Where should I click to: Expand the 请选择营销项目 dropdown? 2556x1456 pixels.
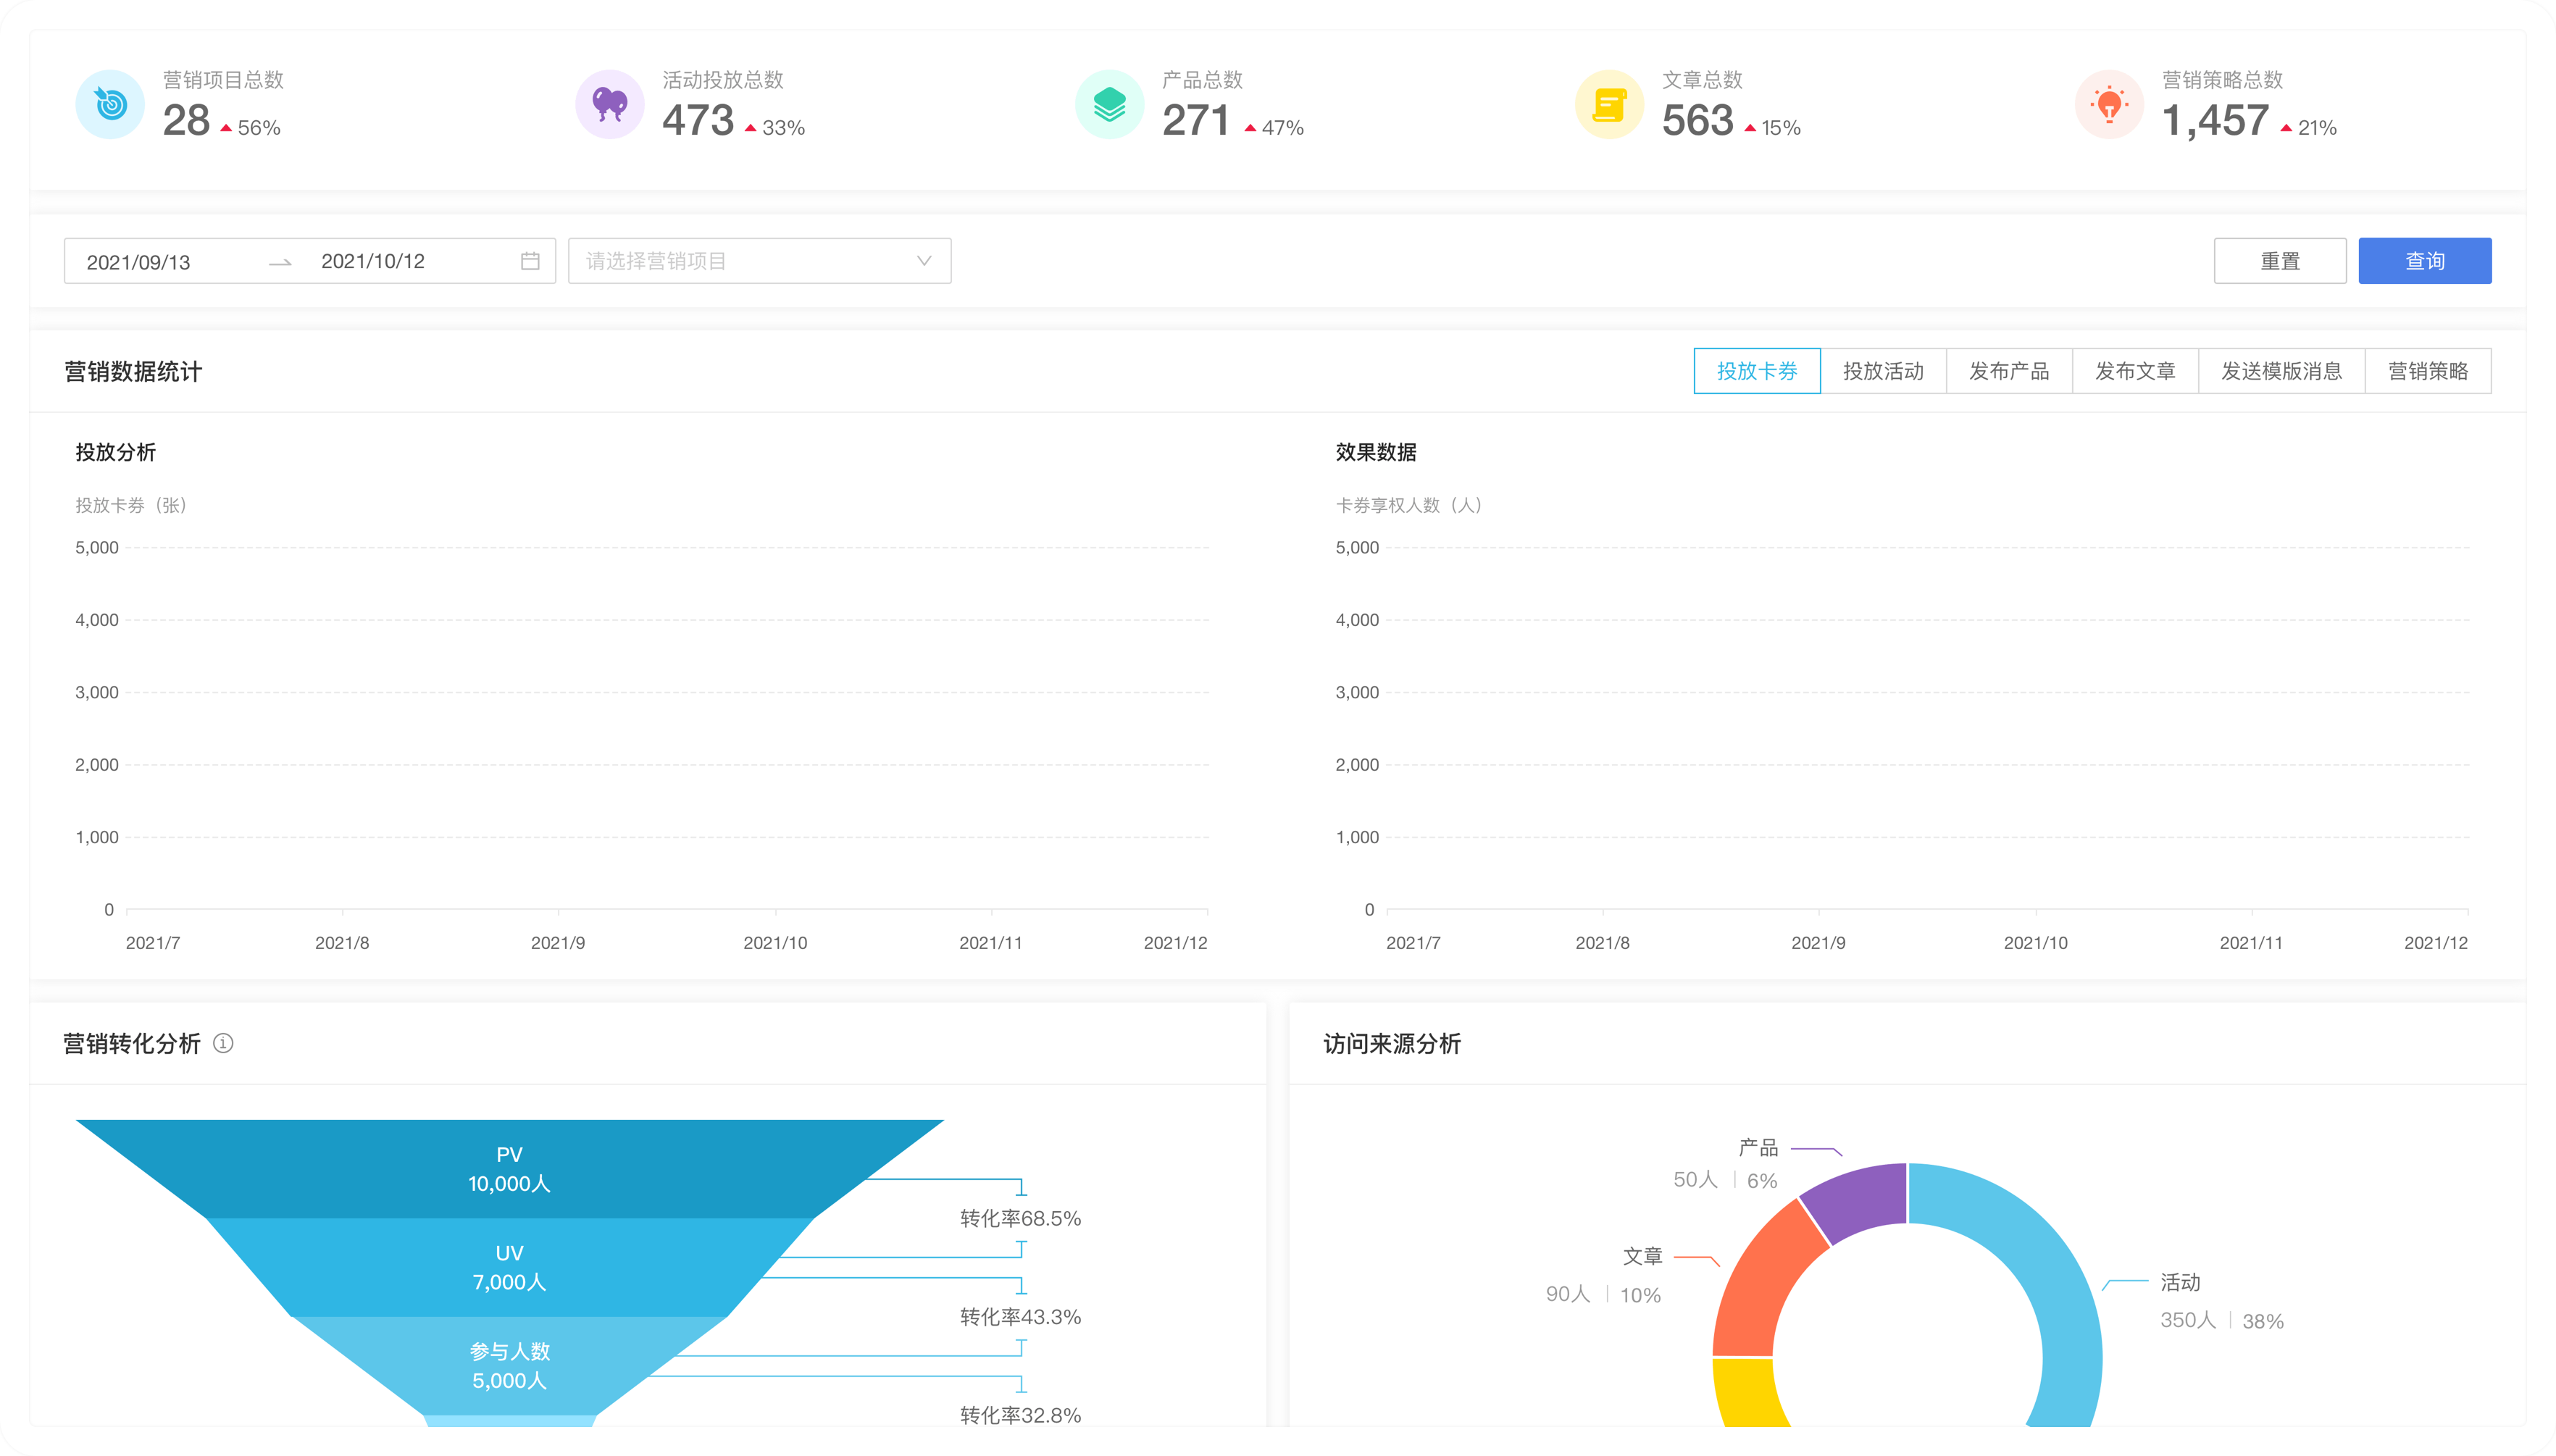[759, 261]
